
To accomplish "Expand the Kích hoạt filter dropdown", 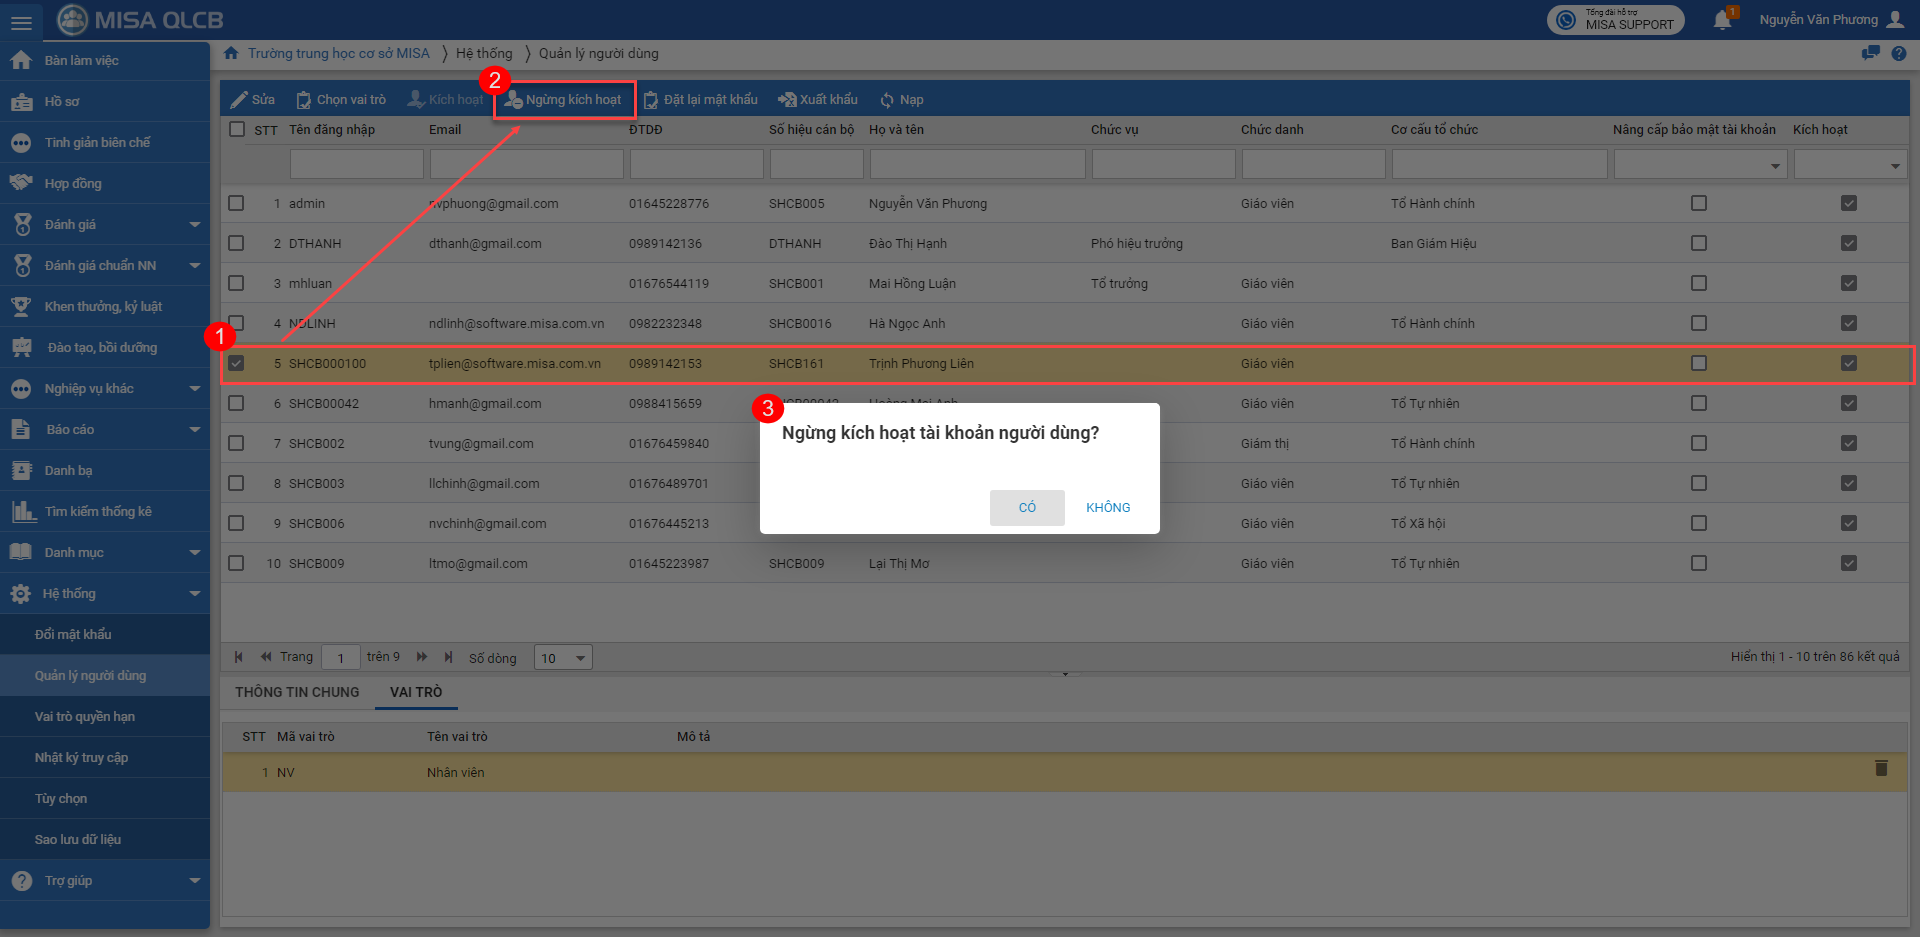I will click(x=1895, y=166).
